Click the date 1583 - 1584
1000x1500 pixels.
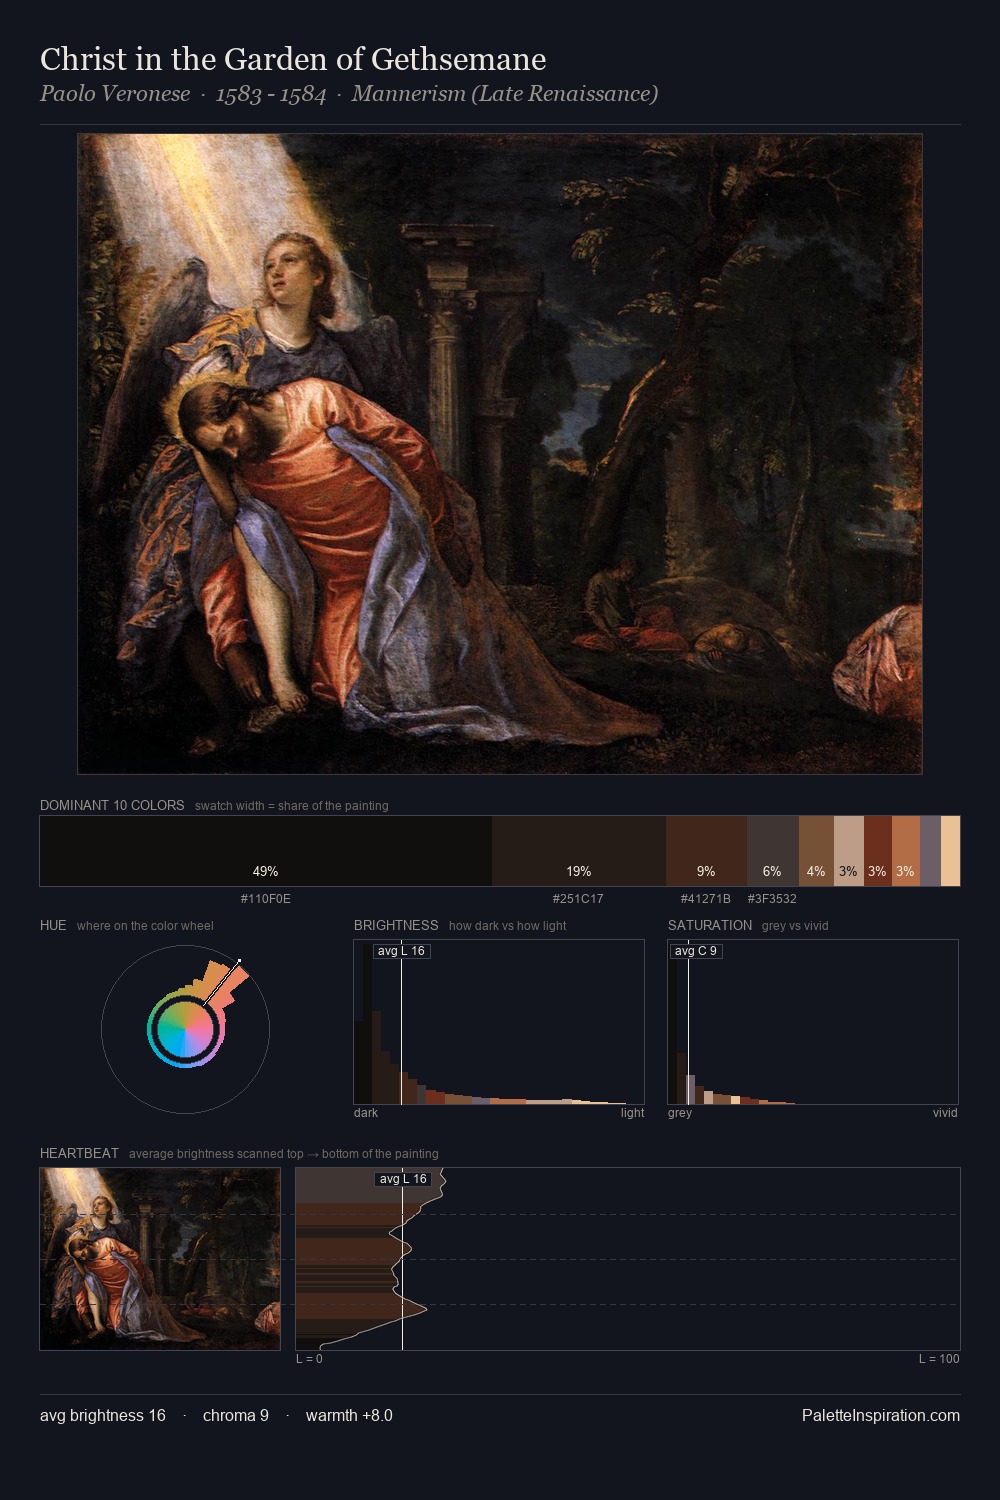coord(271,94)
